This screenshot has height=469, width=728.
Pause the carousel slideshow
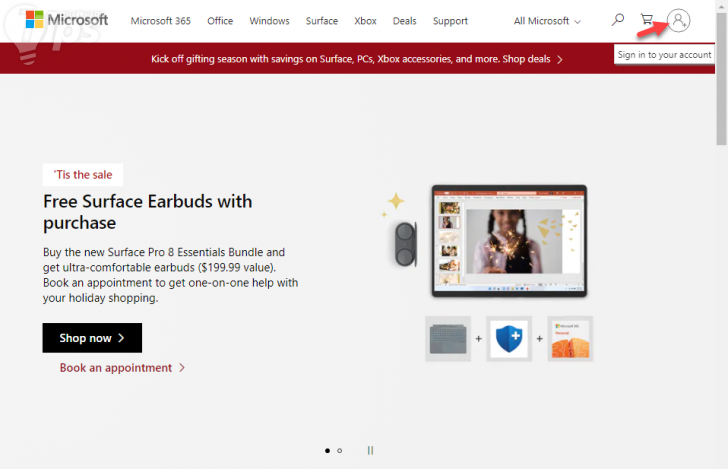tap(370, 450)
